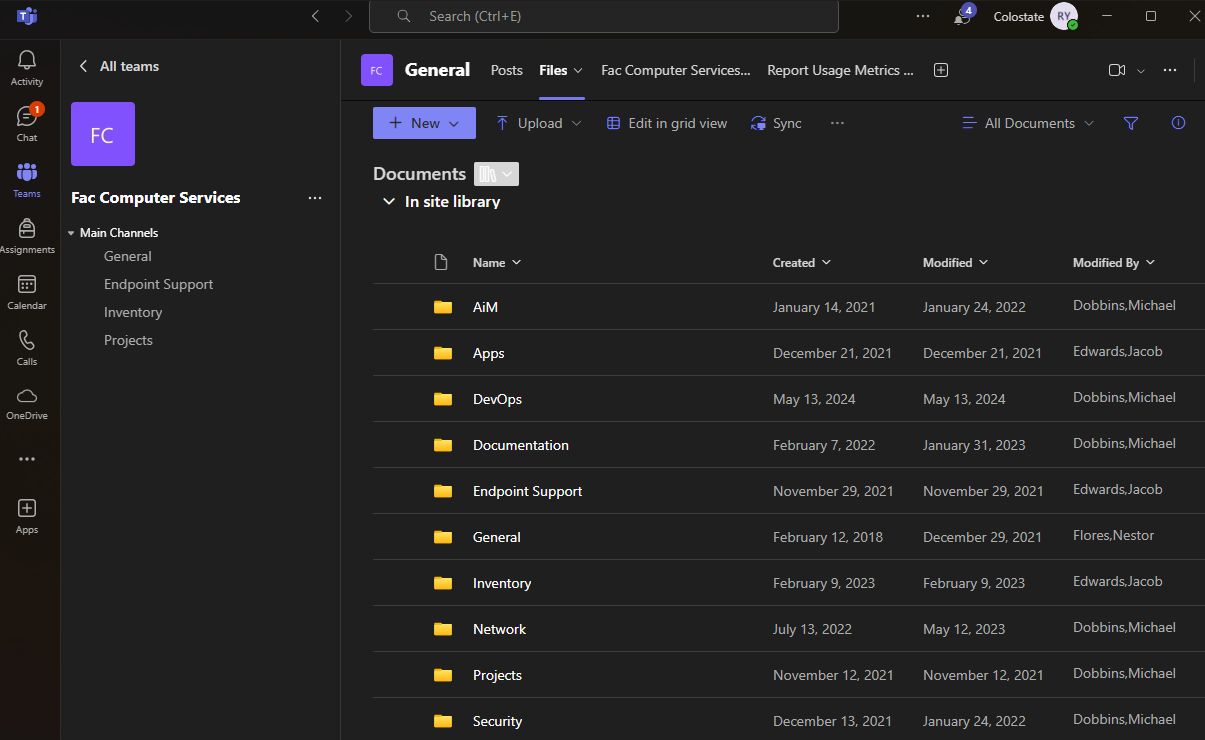This screenshot has height=740, width=1205.
Task: Open the Endpoint Support folder in list
Action: [x=528, y=491]
